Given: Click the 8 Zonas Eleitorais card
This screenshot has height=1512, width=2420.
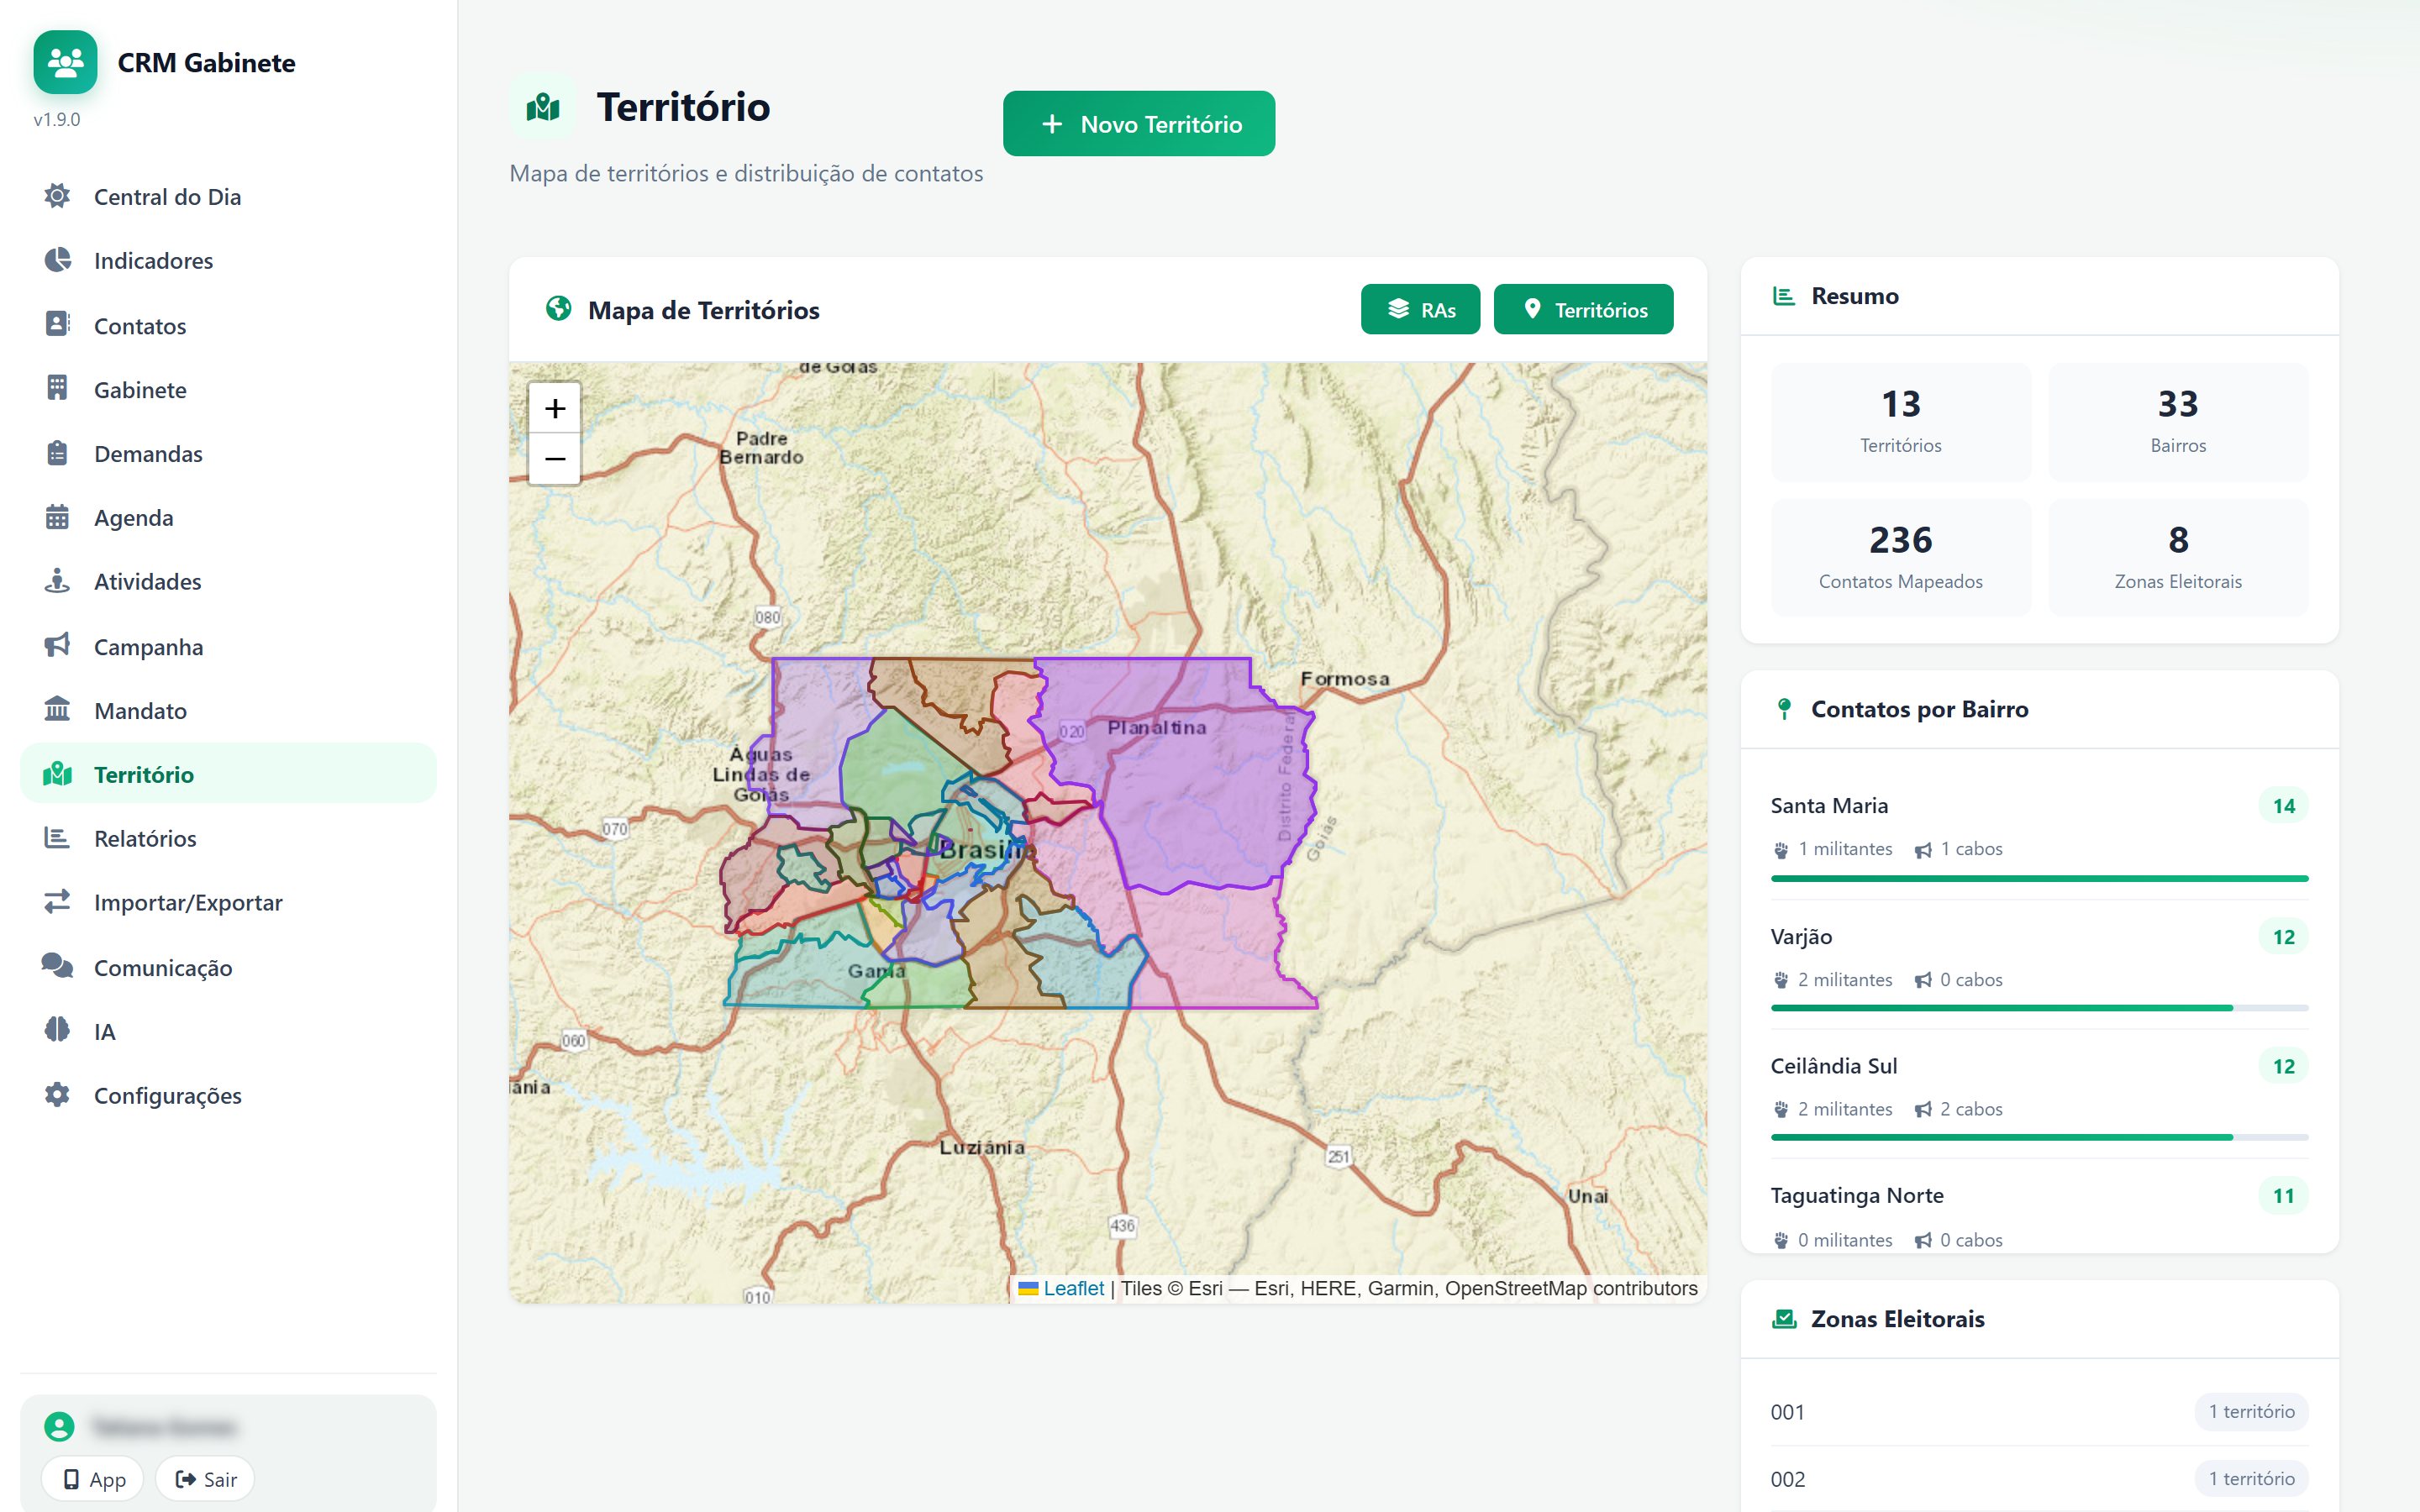Looking at the screenshot, I should (2178, 557).
